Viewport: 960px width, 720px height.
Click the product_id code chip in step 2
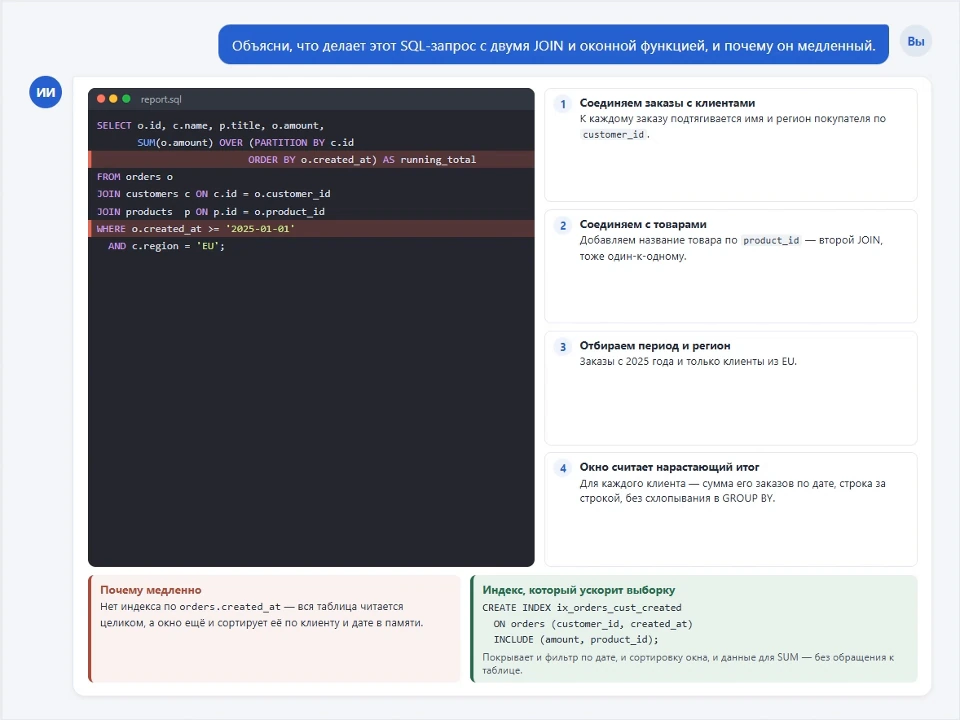[x=771, y=241]
